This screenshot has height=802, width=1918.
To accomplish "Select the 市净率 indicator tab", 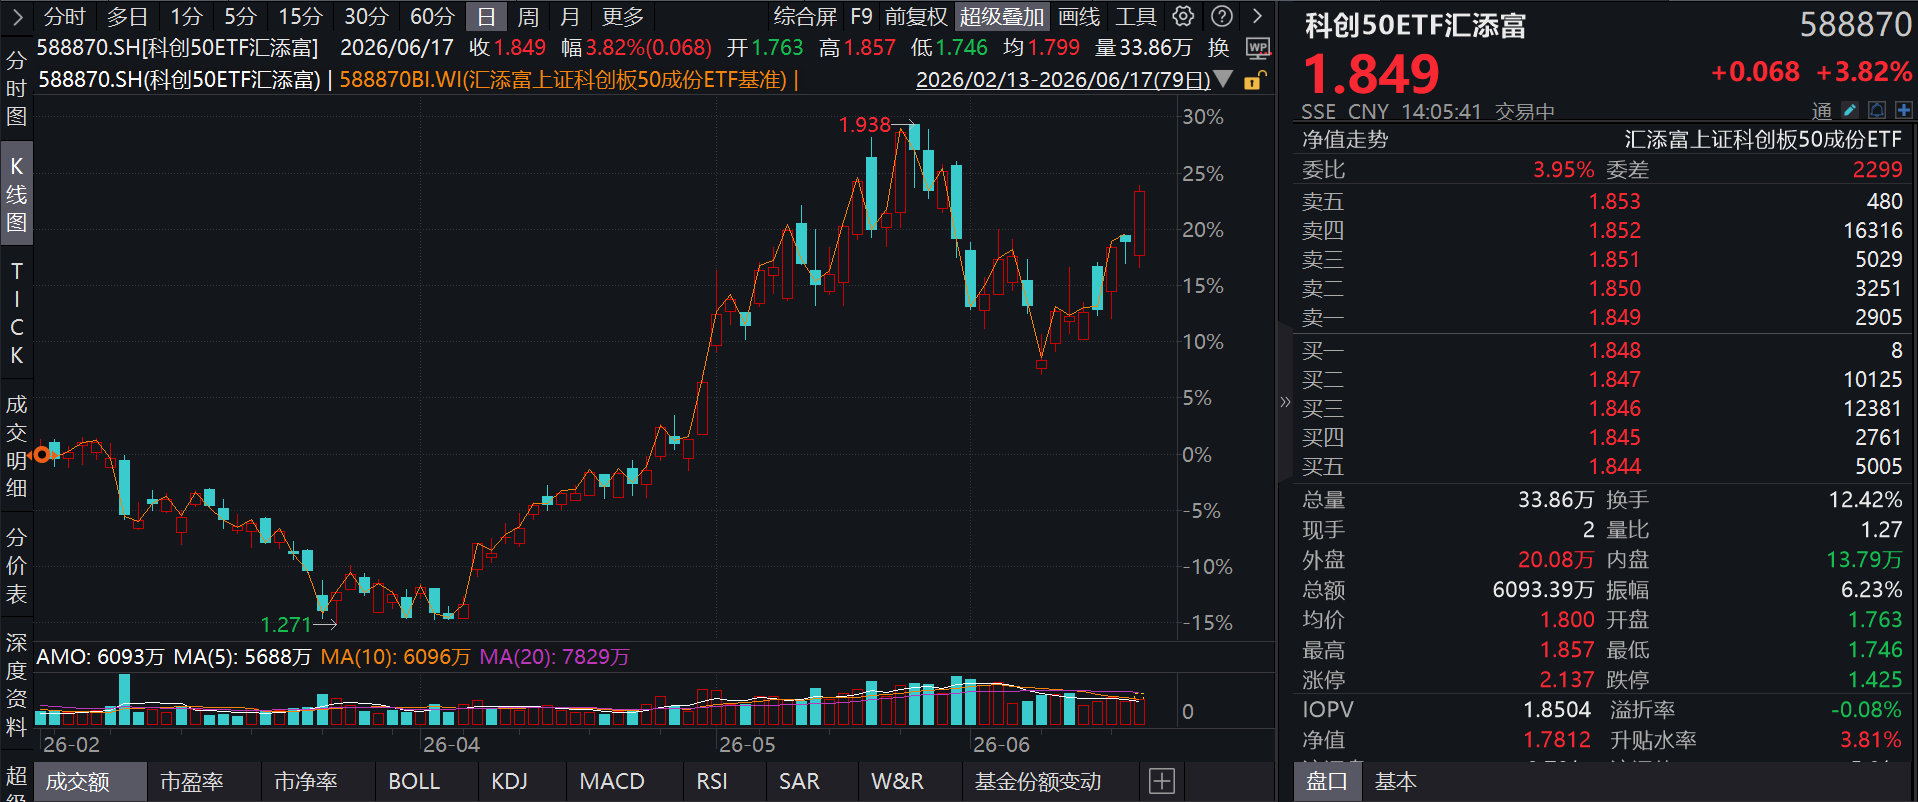I will [306, 782].
